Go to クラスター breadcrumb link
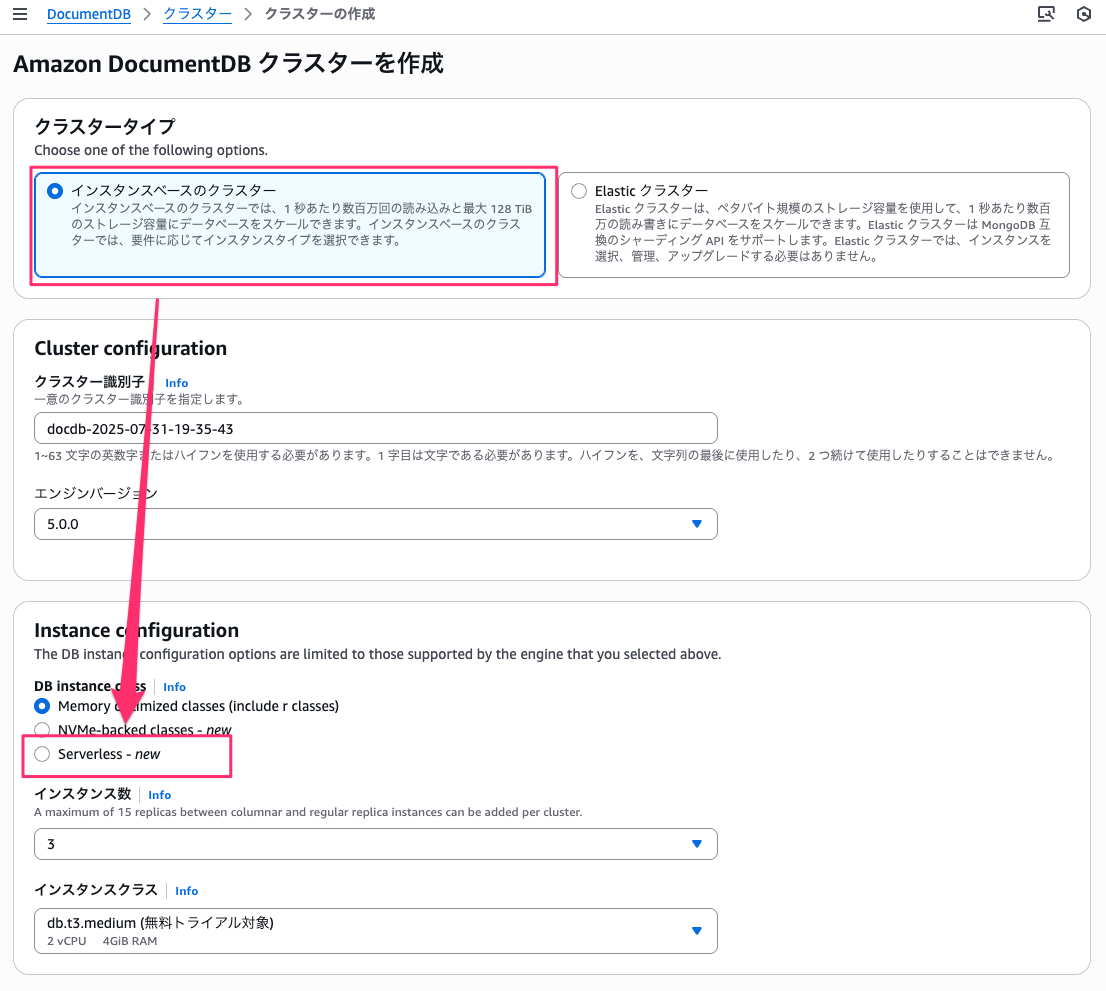1106x991 pixels. click(198, 14)
